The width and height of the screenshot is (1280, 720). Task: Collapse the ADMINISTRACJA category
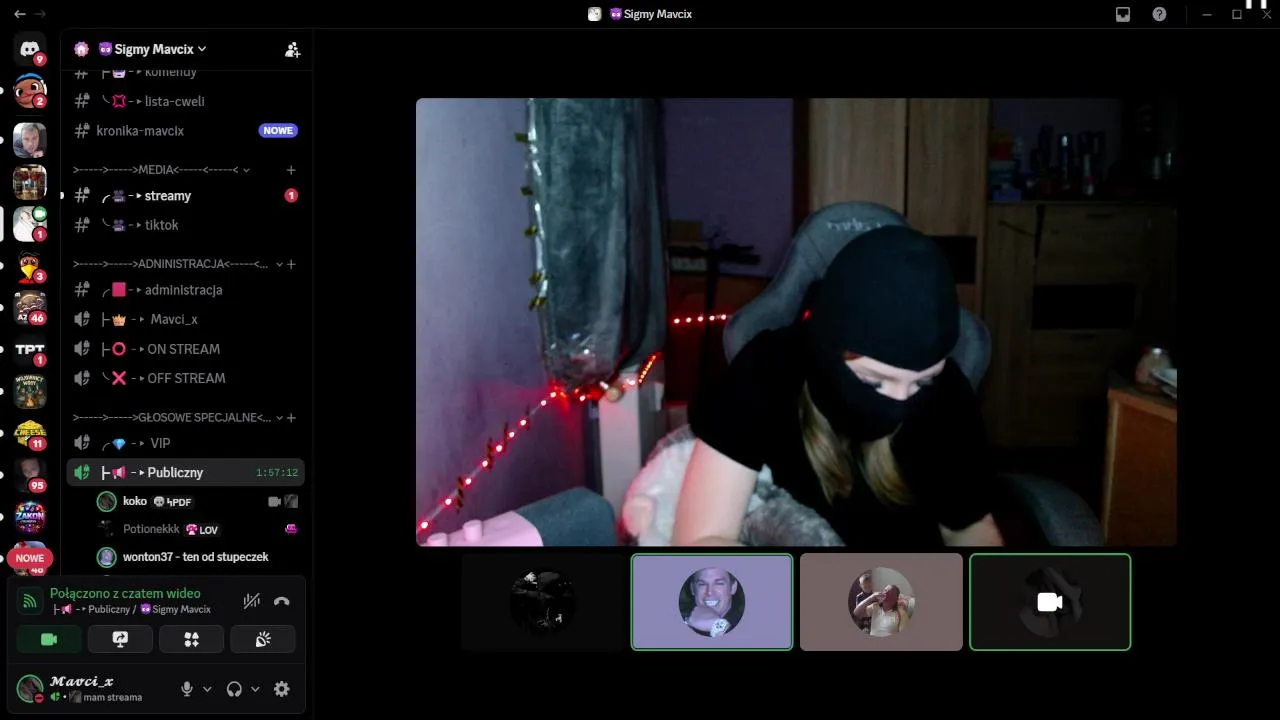(x=177, y=264)
